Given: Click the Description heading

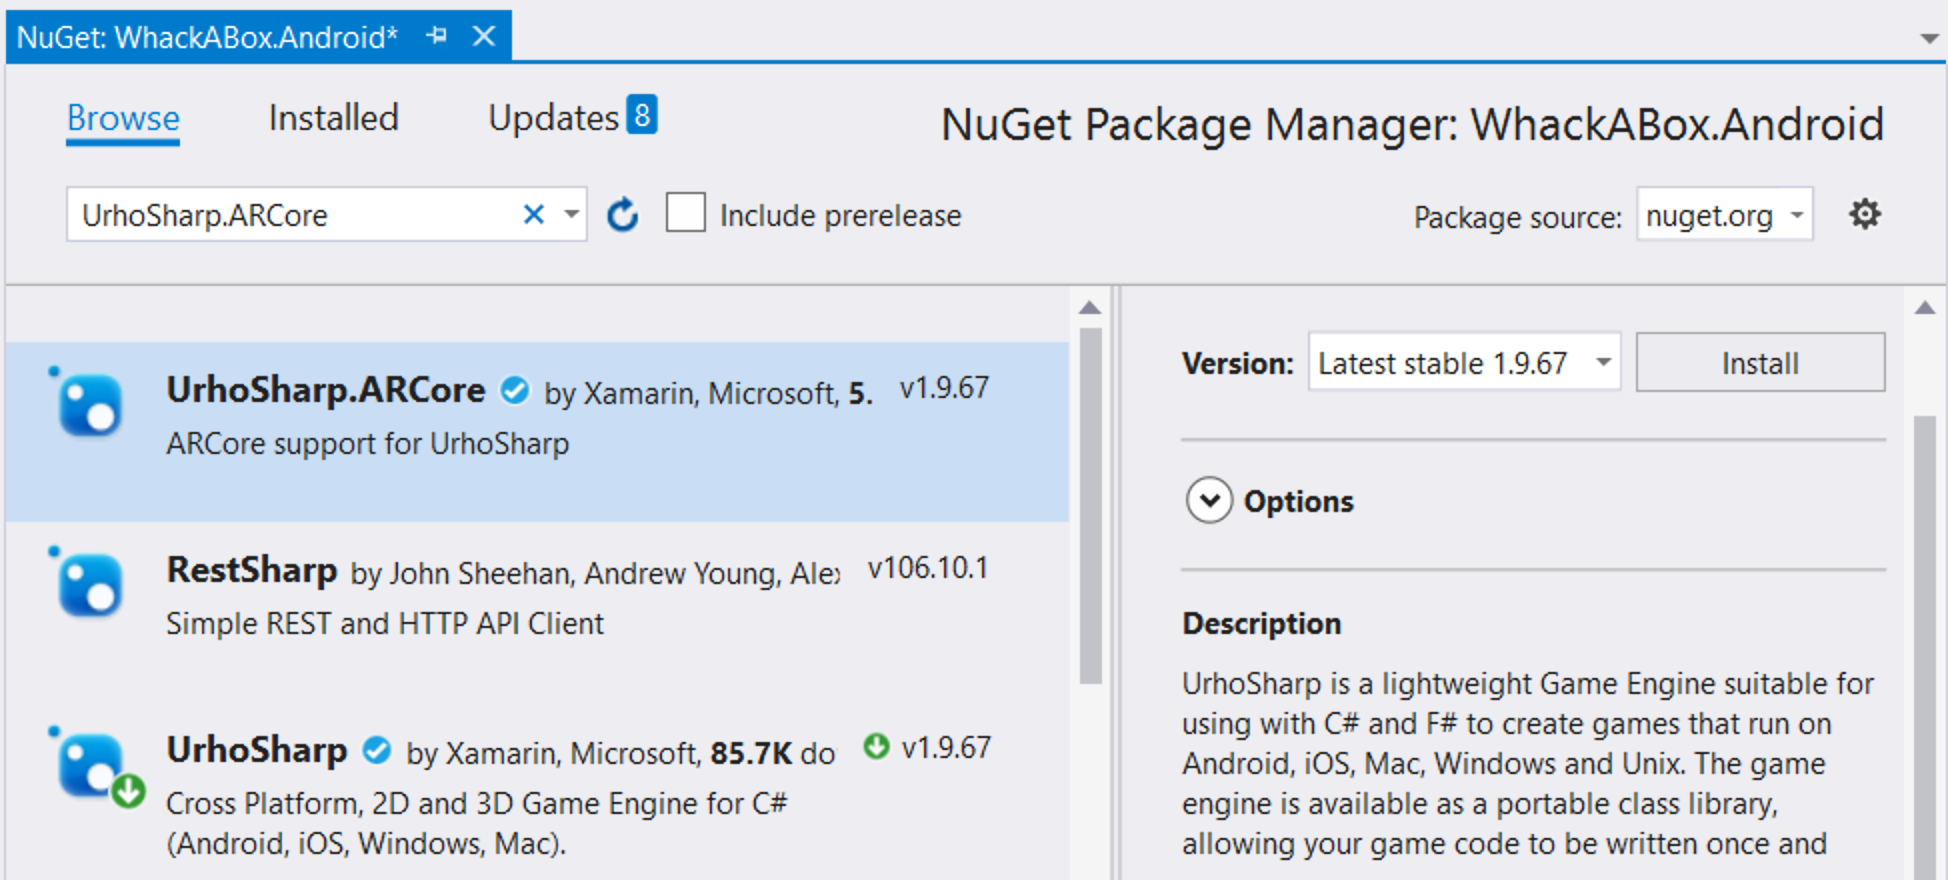Looking at the screenshot, I should 1262,624.
